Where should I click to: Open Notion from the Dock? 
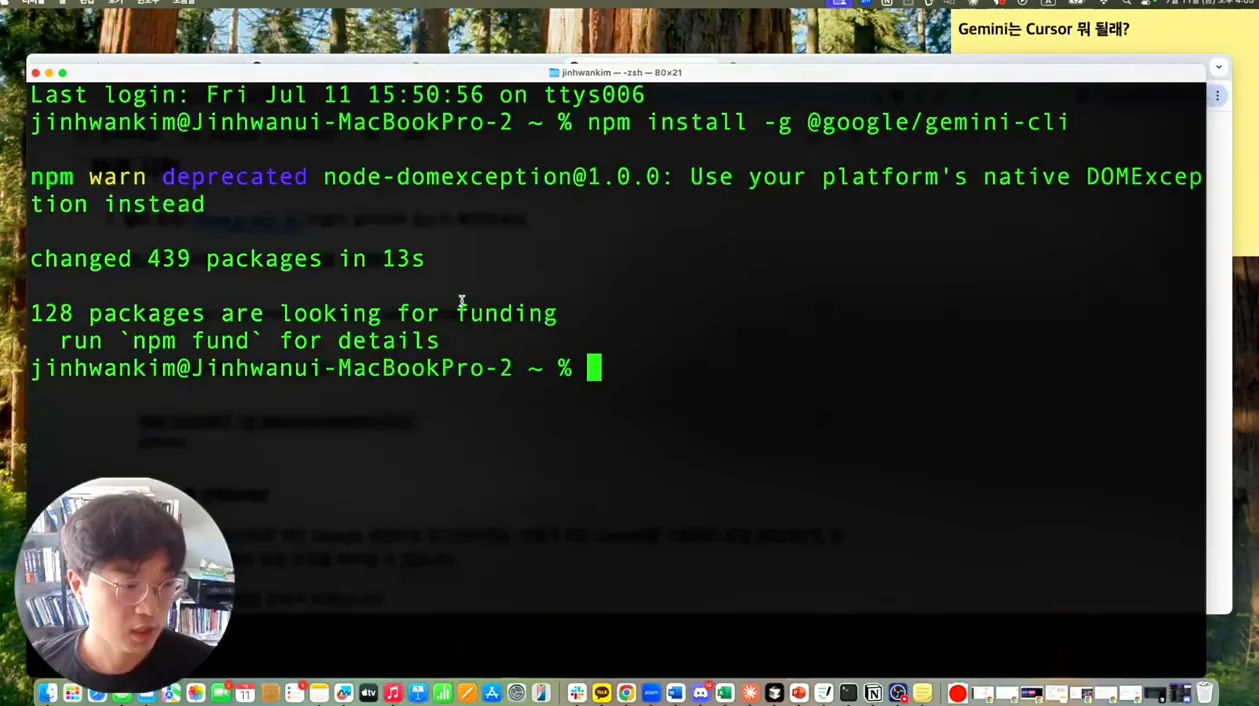[873, 693]
